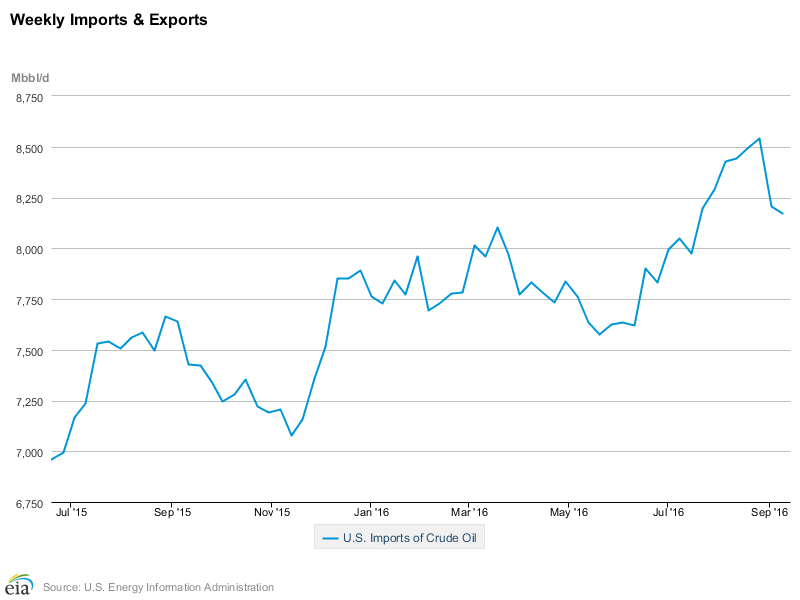Click the line's lowest dip after Nov '15
Screen dimensions: 800x600
point(291,435)
